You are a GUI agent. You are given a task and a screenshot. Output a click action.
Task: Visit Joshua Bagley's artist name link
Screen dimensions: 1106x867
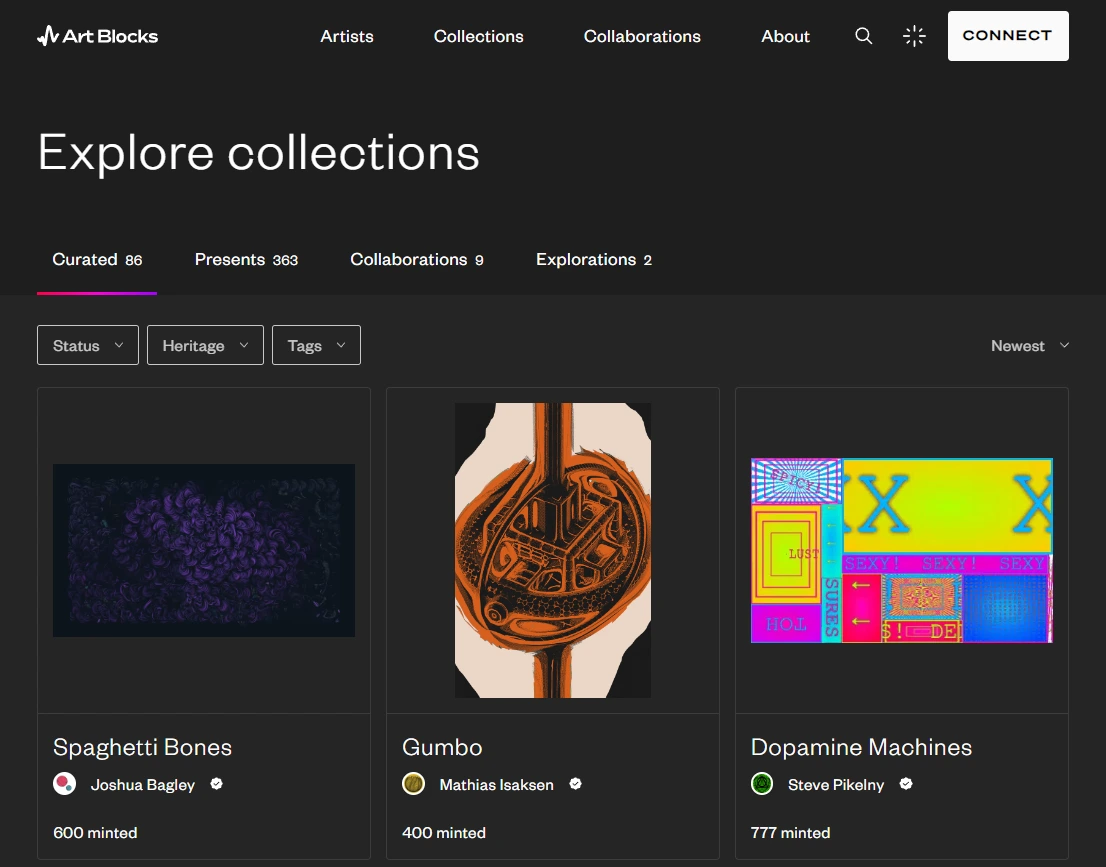tap(142, 784)
